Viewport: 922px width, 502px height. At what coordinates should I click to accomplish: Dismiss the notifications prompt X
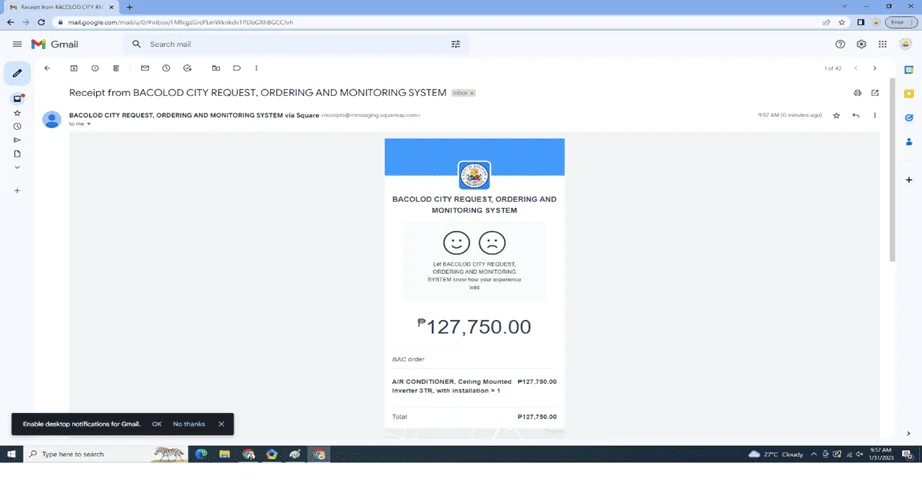(221, 424)
